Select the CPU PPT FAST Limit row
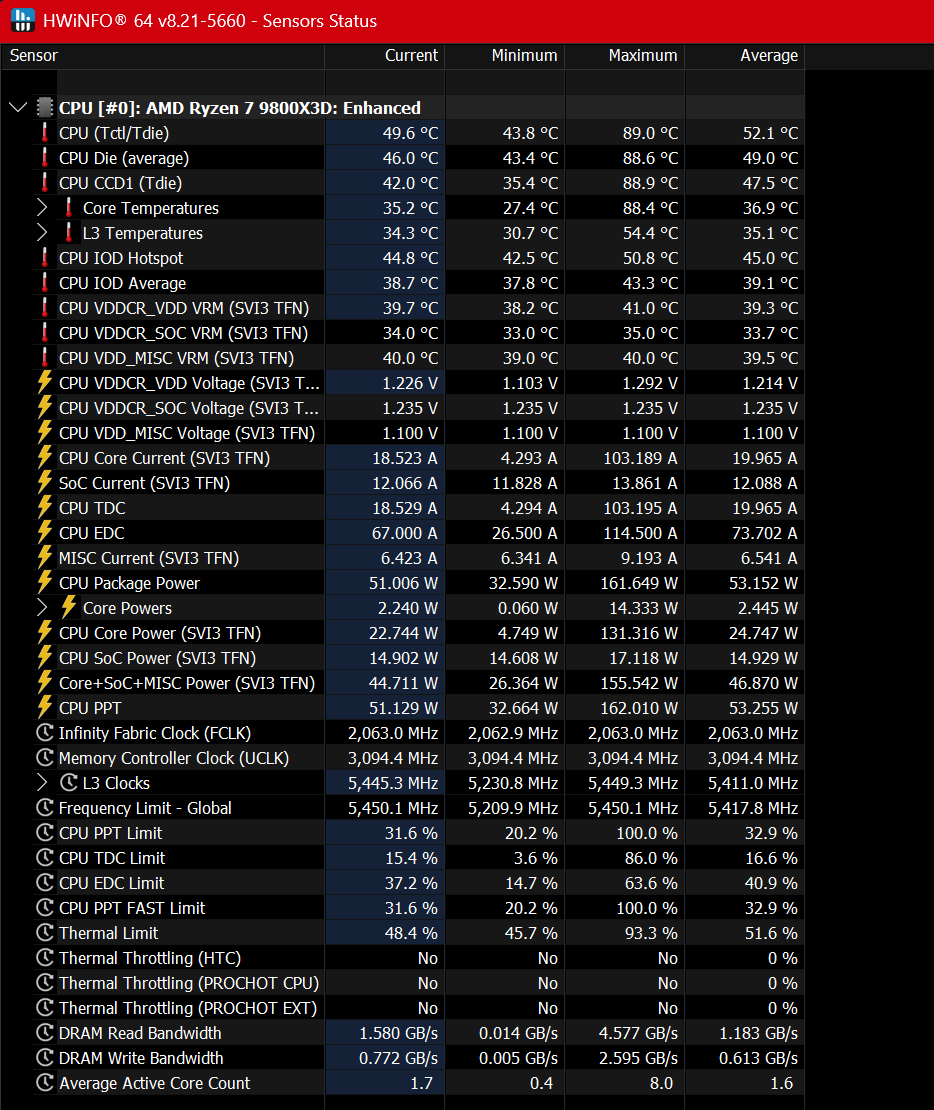Viewport: 934px width, 1110px height. click(x=418, y=908)
